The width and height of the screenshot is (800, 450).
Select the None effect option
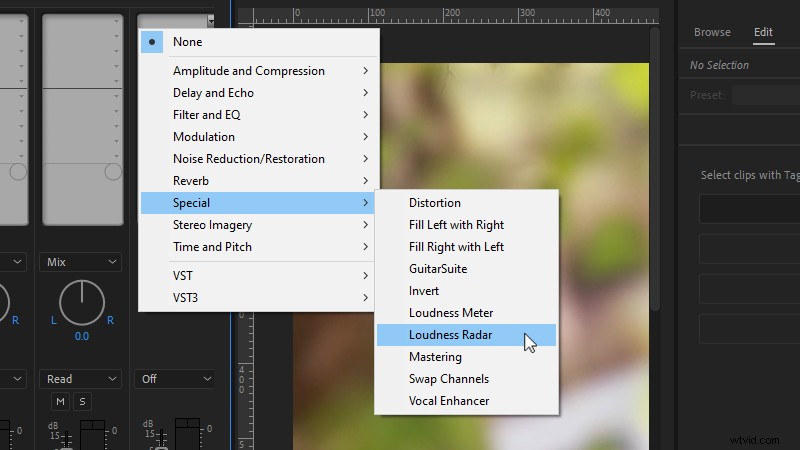coord(259,42)
